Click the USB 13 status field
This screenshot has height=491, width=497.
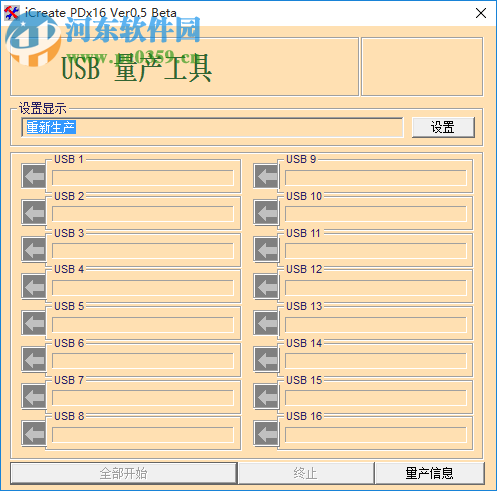click(x=376, y=325)
